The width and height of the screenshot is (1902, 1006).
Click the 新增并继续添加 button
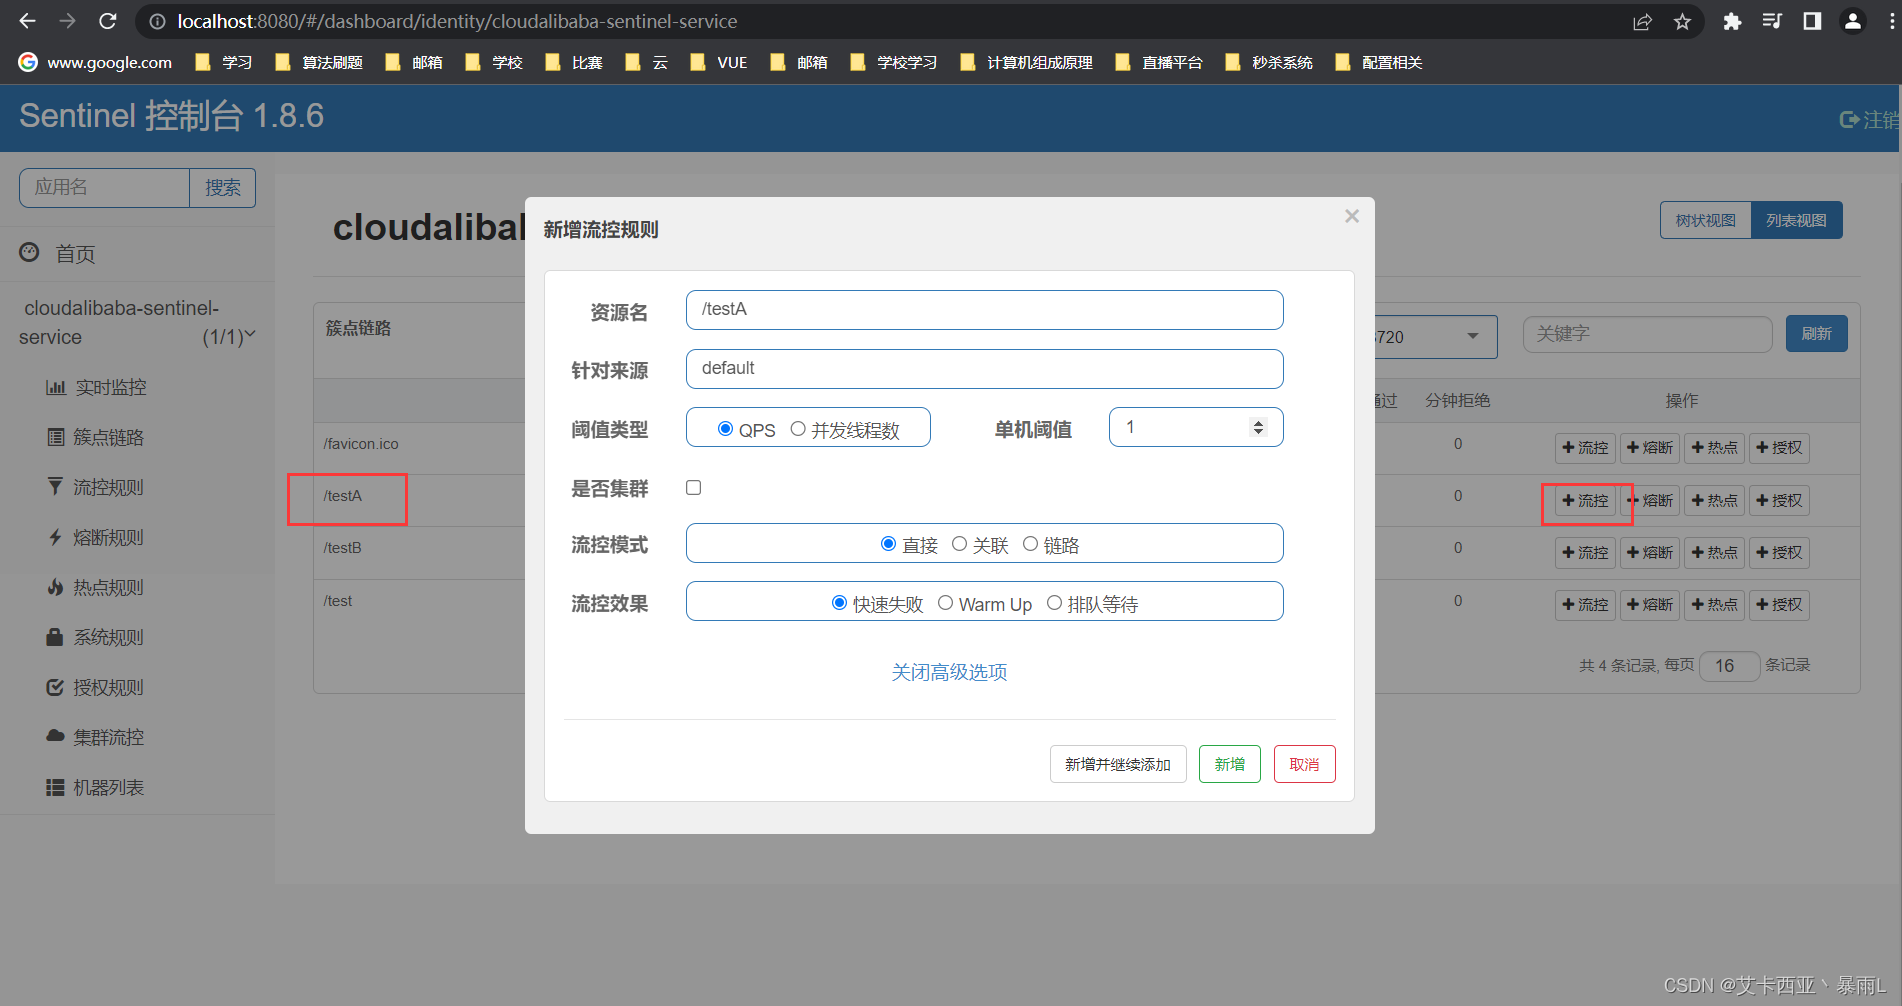point(1118,764)
